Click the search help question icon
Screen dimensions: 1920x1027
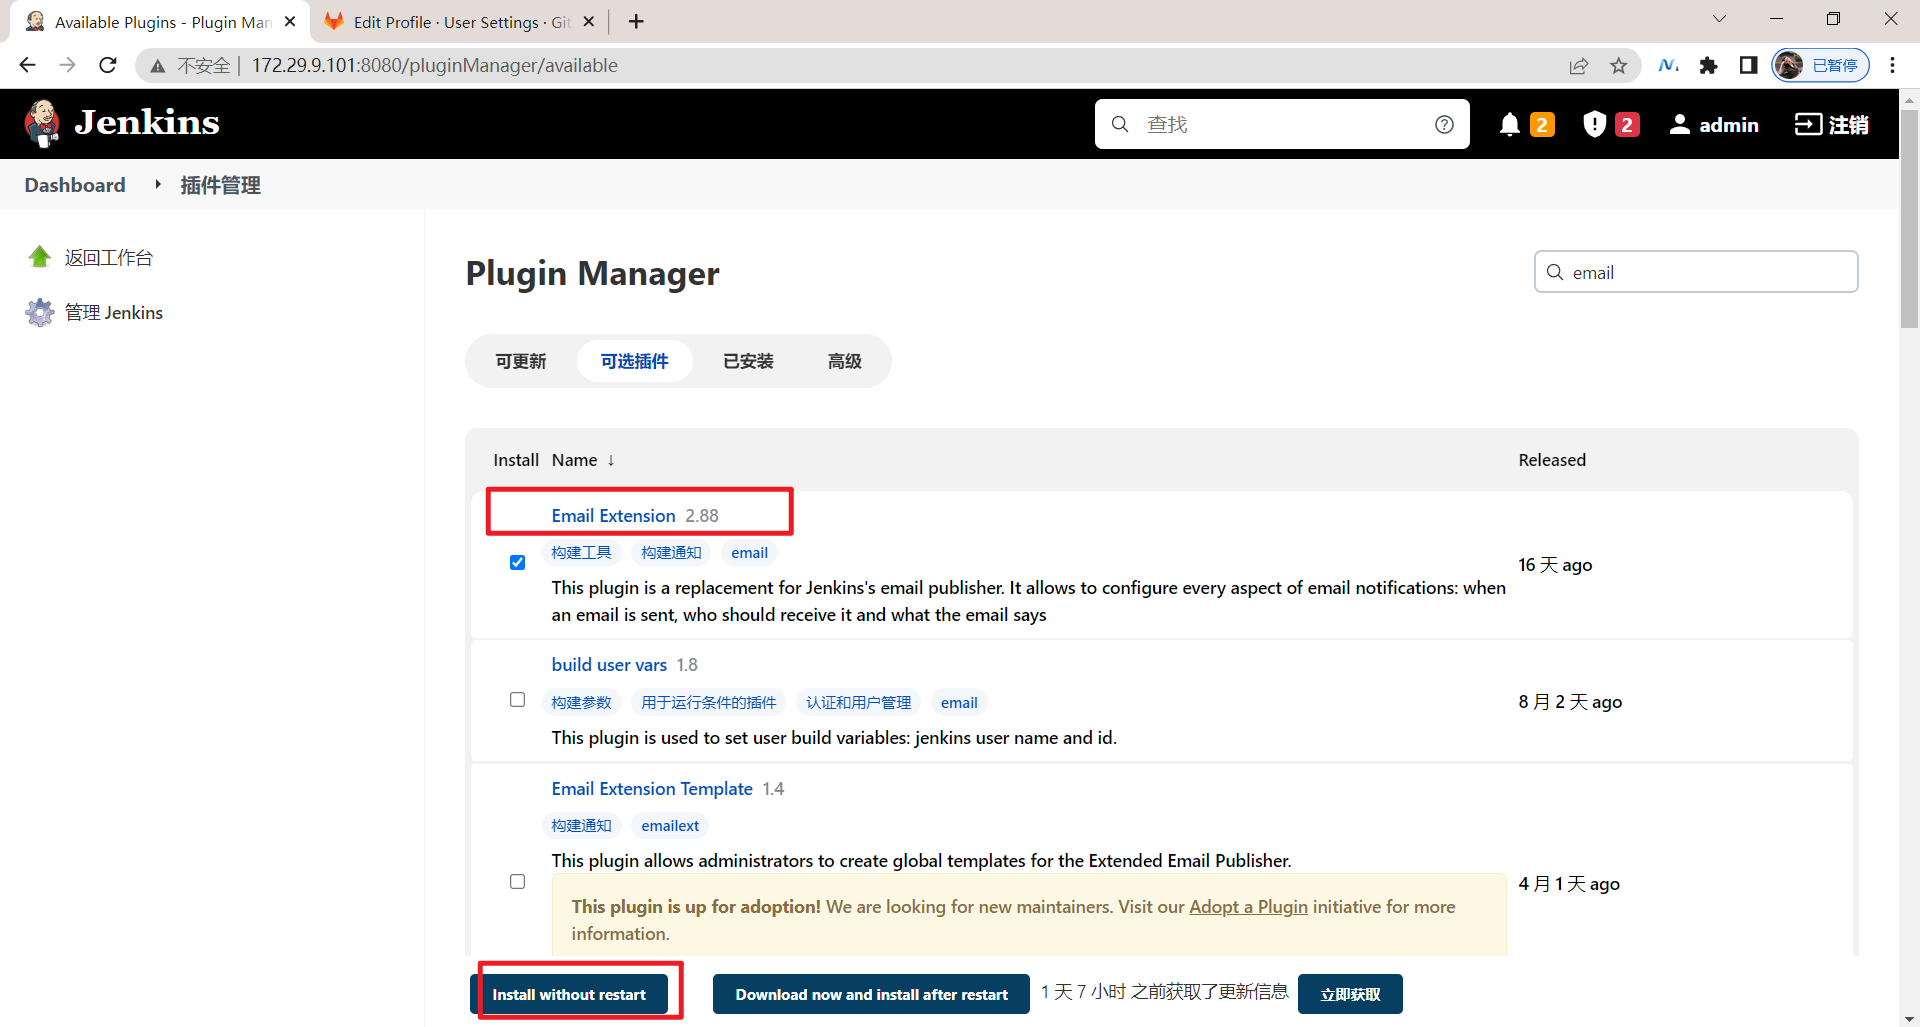pyautogui.click(x=1444, y=124)
